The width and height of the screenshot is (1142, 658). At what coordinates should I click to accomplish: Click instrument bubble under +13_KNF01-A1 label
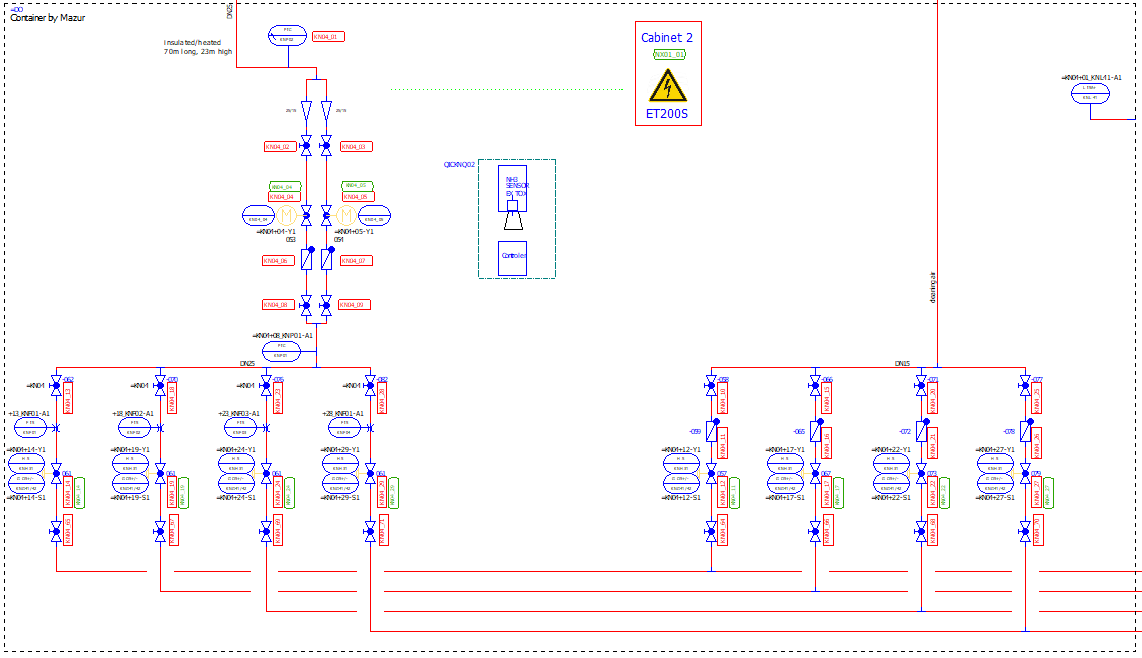tap(30, 428)
